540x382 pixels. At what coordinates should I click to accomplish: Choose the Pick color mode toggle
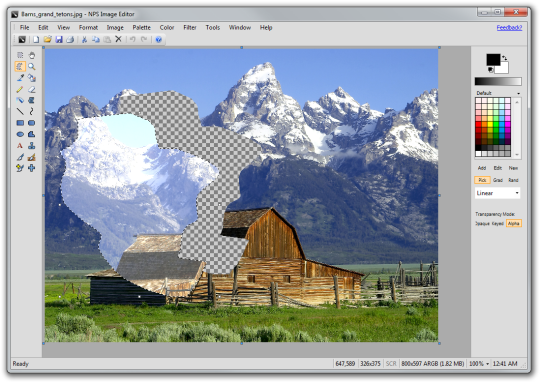click(482, 180)
